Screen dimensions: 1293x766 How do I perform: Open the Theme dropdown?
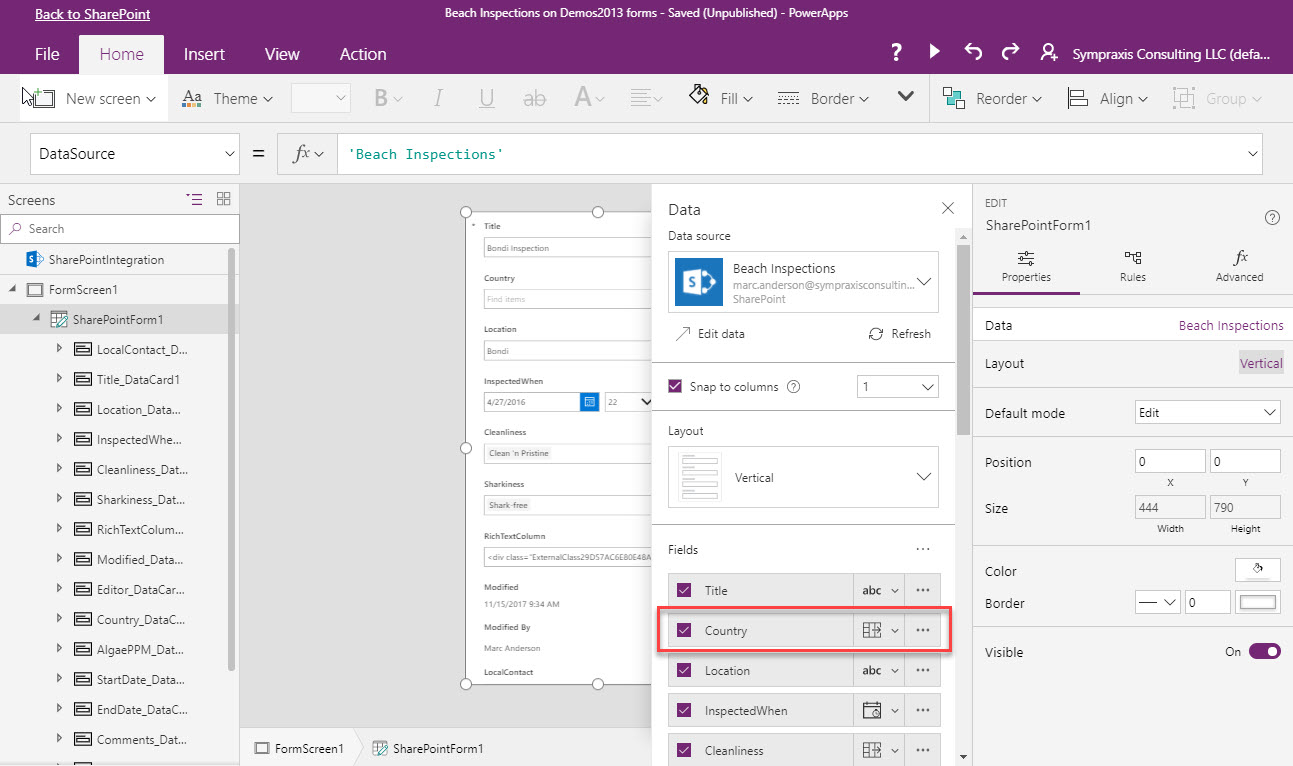pyautogui.click(x=228, y=98)
